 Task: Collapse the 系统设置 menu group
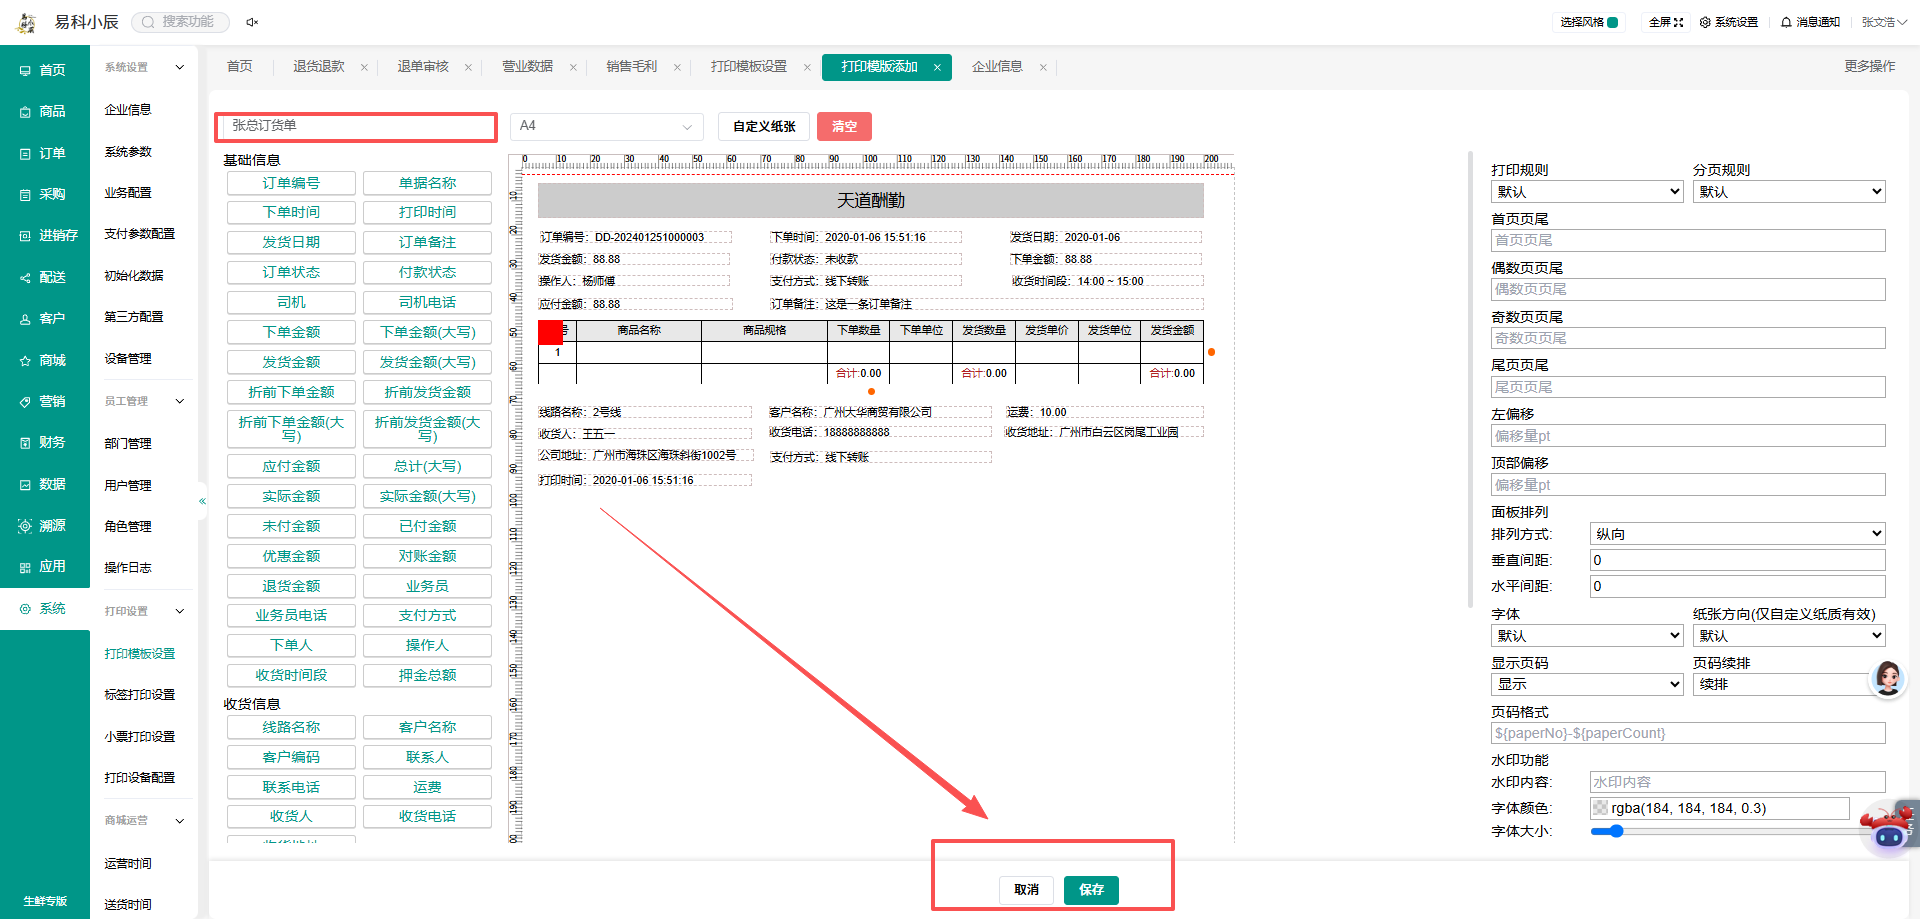(180, 68)
